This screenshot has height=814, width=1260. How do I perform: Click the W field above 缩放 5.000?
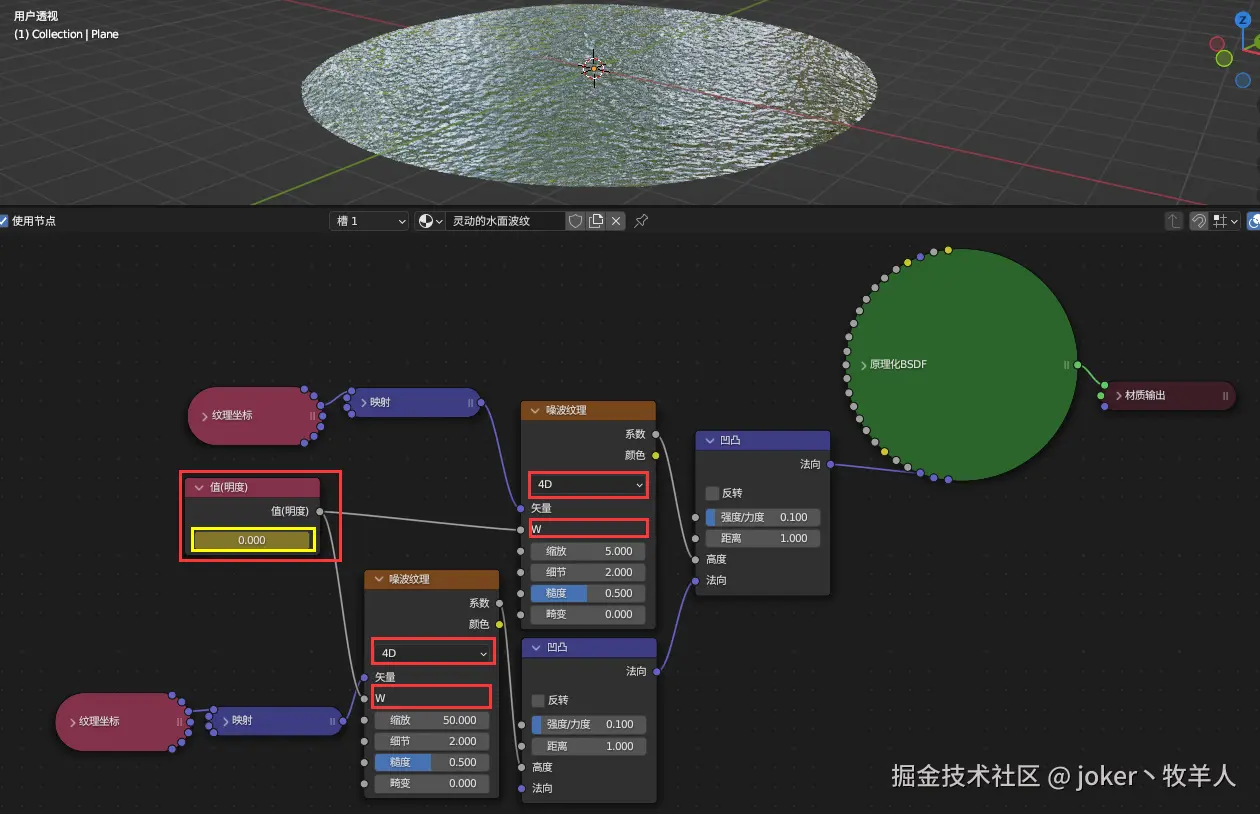coord(589,528)
